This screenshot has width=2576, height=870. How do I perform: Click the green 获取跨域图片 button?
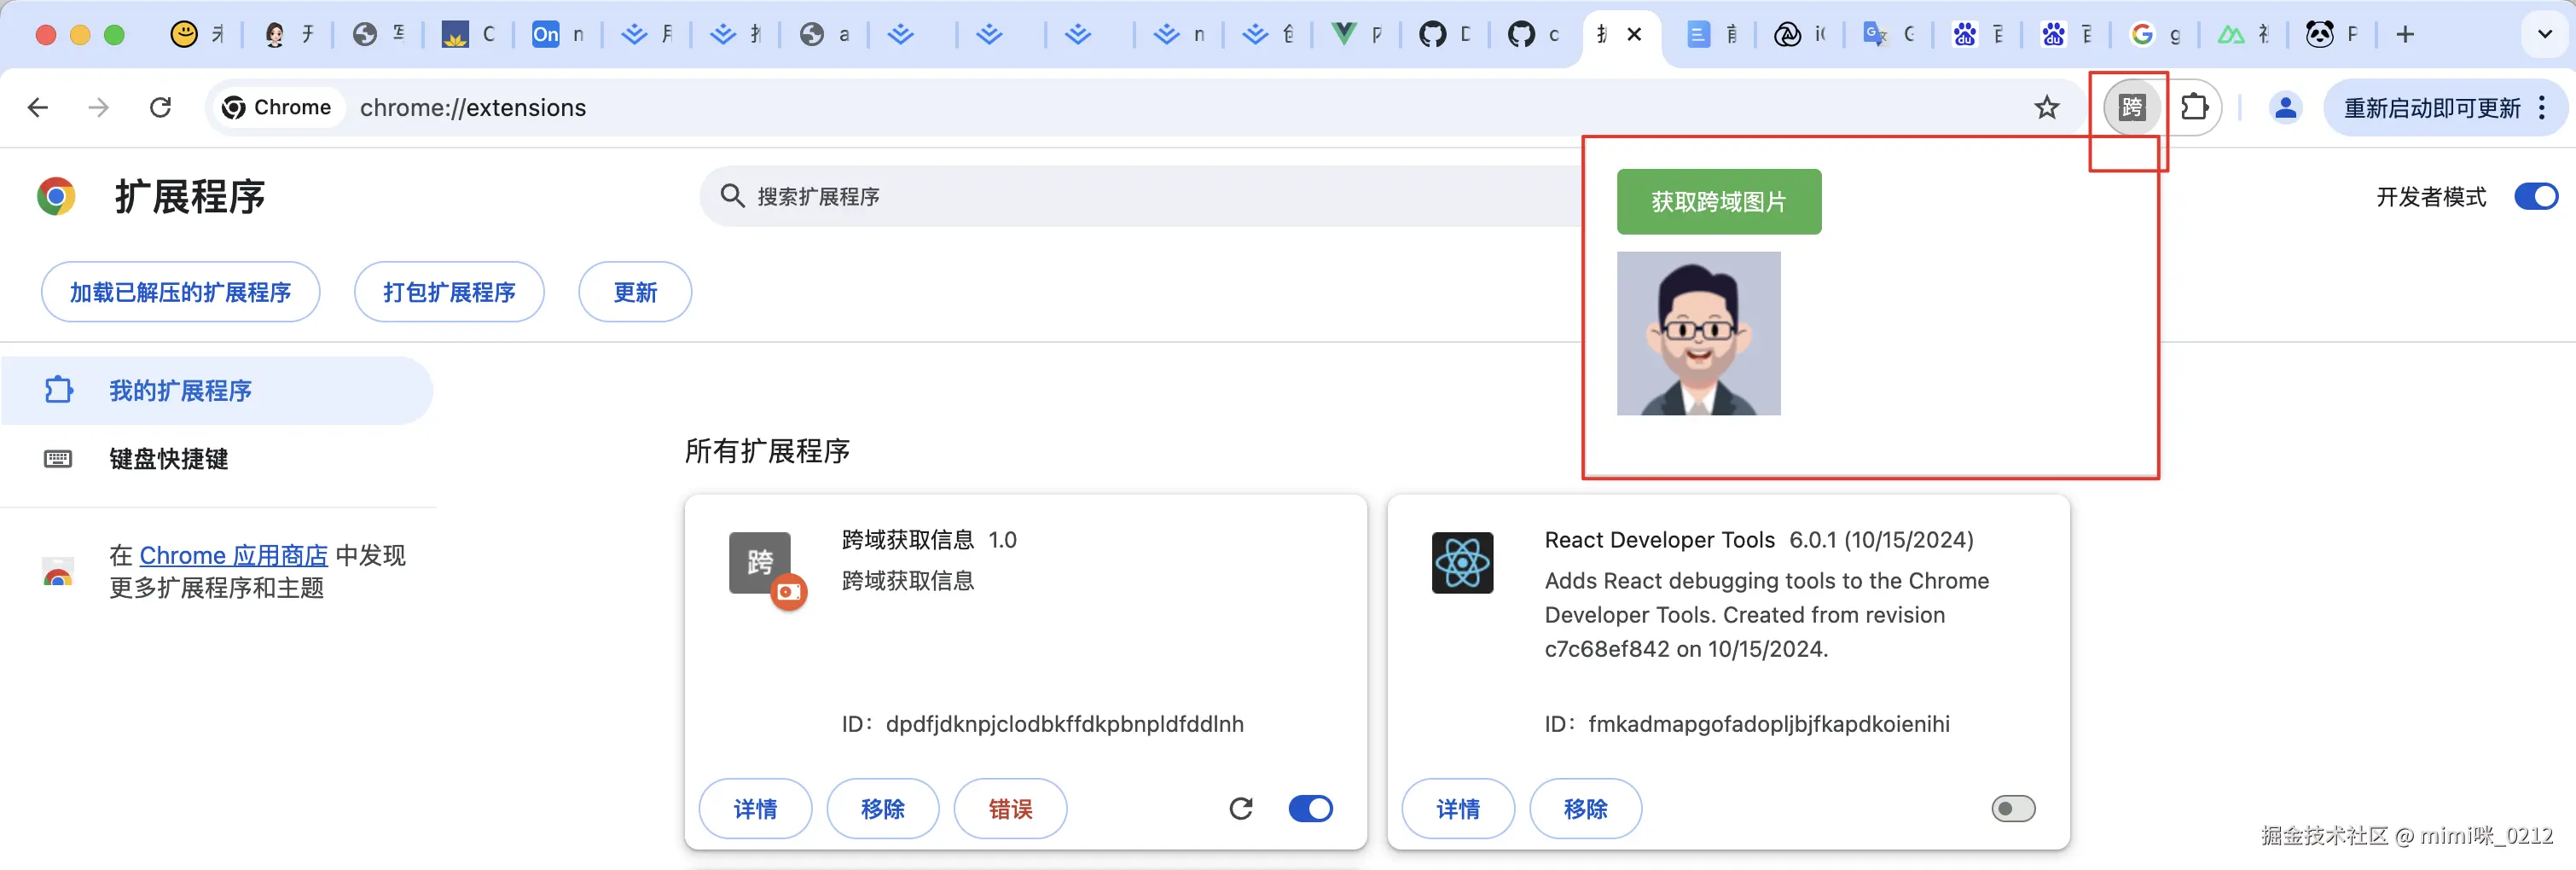pos(1719,202)
